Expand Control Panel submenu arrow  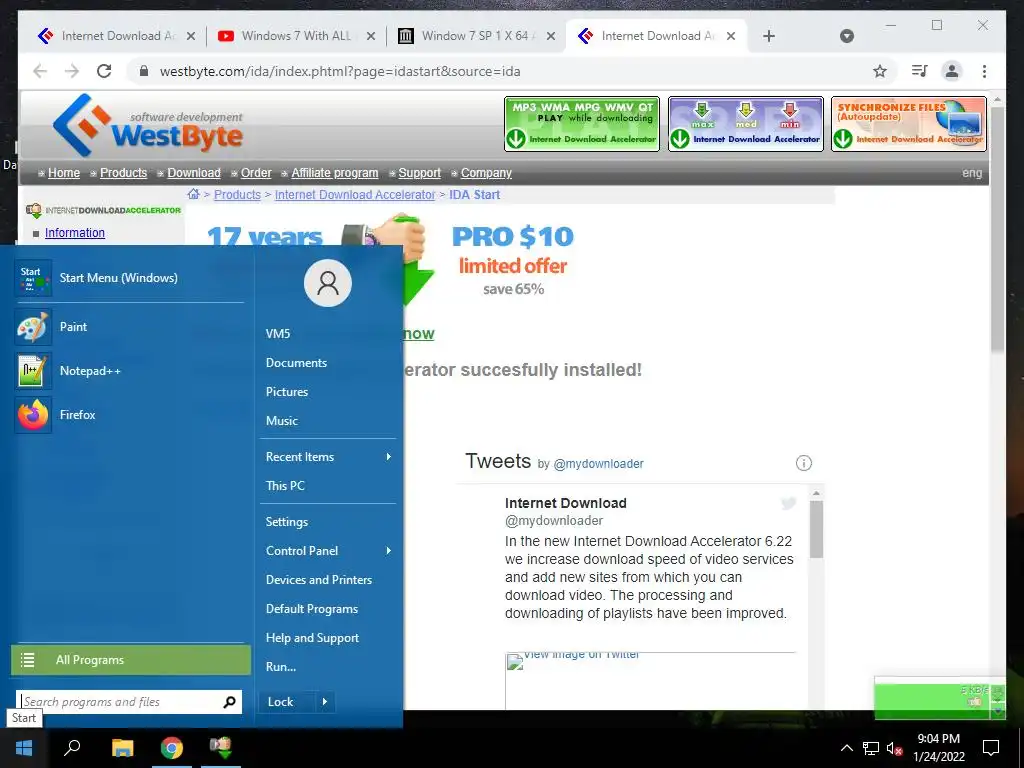pos(388,551)
